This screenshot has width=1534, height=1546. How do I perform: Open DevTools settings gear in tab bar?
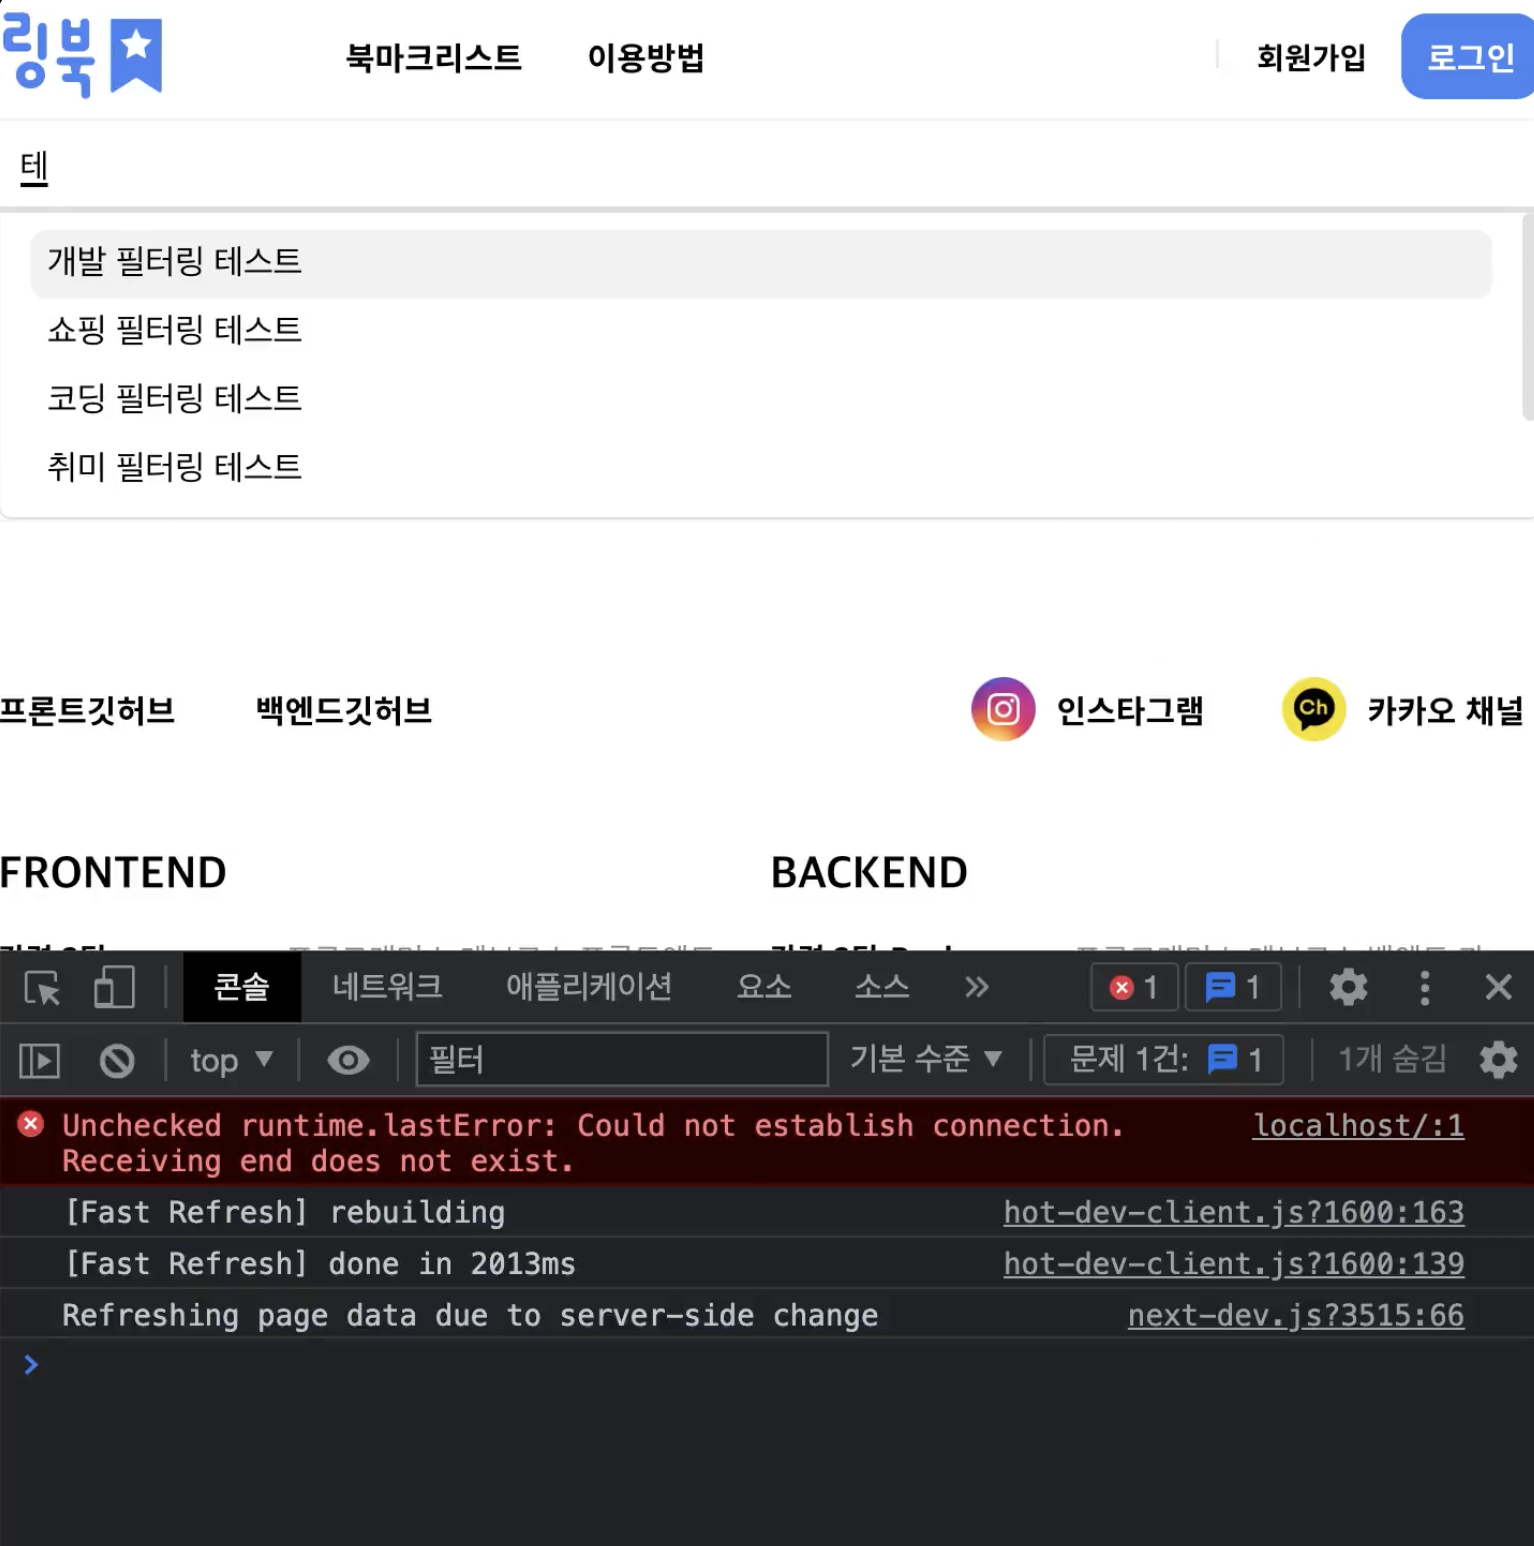[1348, 987]
